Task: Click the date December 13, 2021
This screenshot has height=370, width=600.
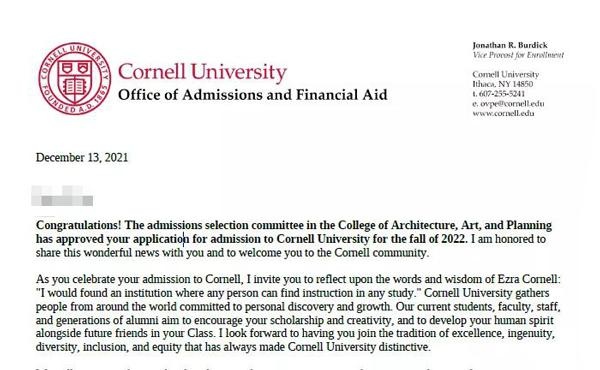Action: [x=82, y=158]
